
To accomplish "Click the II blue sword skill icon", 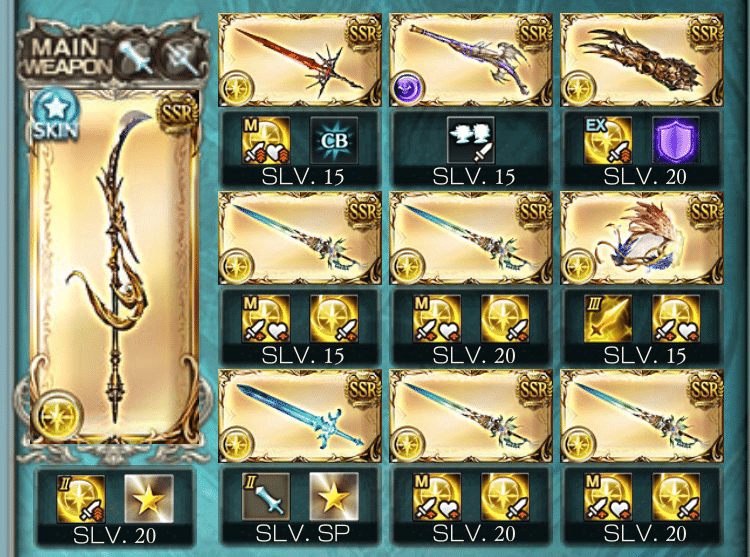I will coord(266,497).
